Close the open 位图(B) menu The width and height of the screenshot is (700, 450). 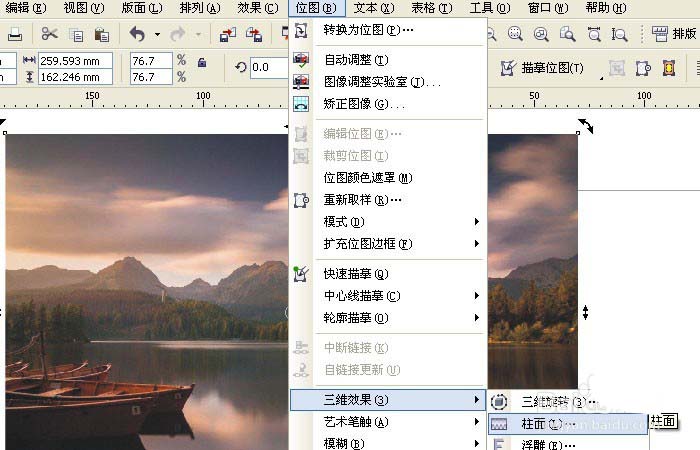[317, 8]
